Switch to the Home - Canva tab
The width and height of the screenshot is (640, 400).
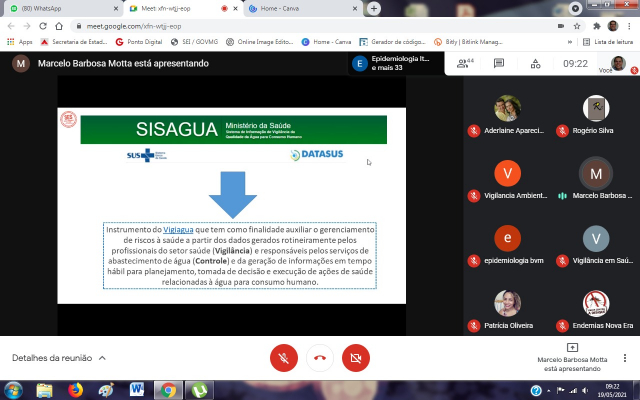tap(304, 9)
